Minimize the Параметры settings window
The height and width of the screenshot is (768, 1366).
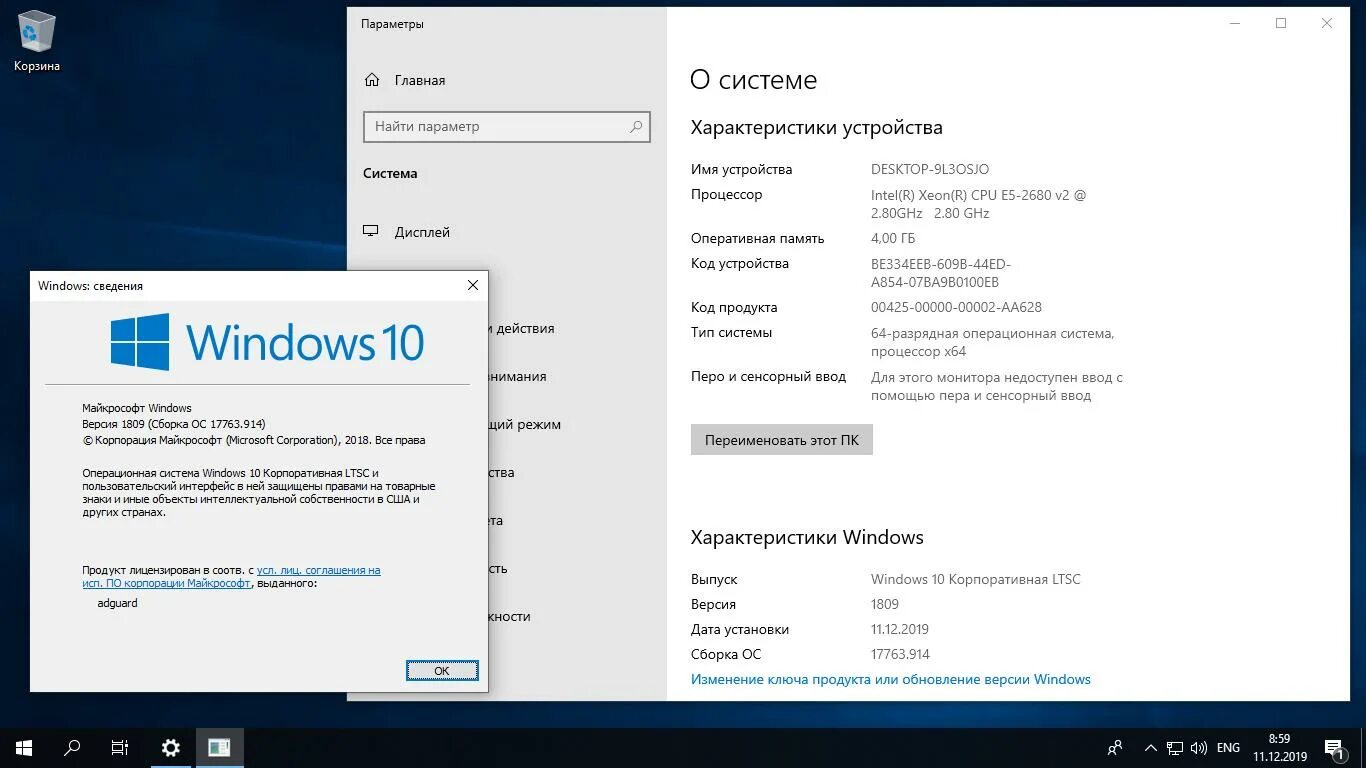(x=1235, y=23)
